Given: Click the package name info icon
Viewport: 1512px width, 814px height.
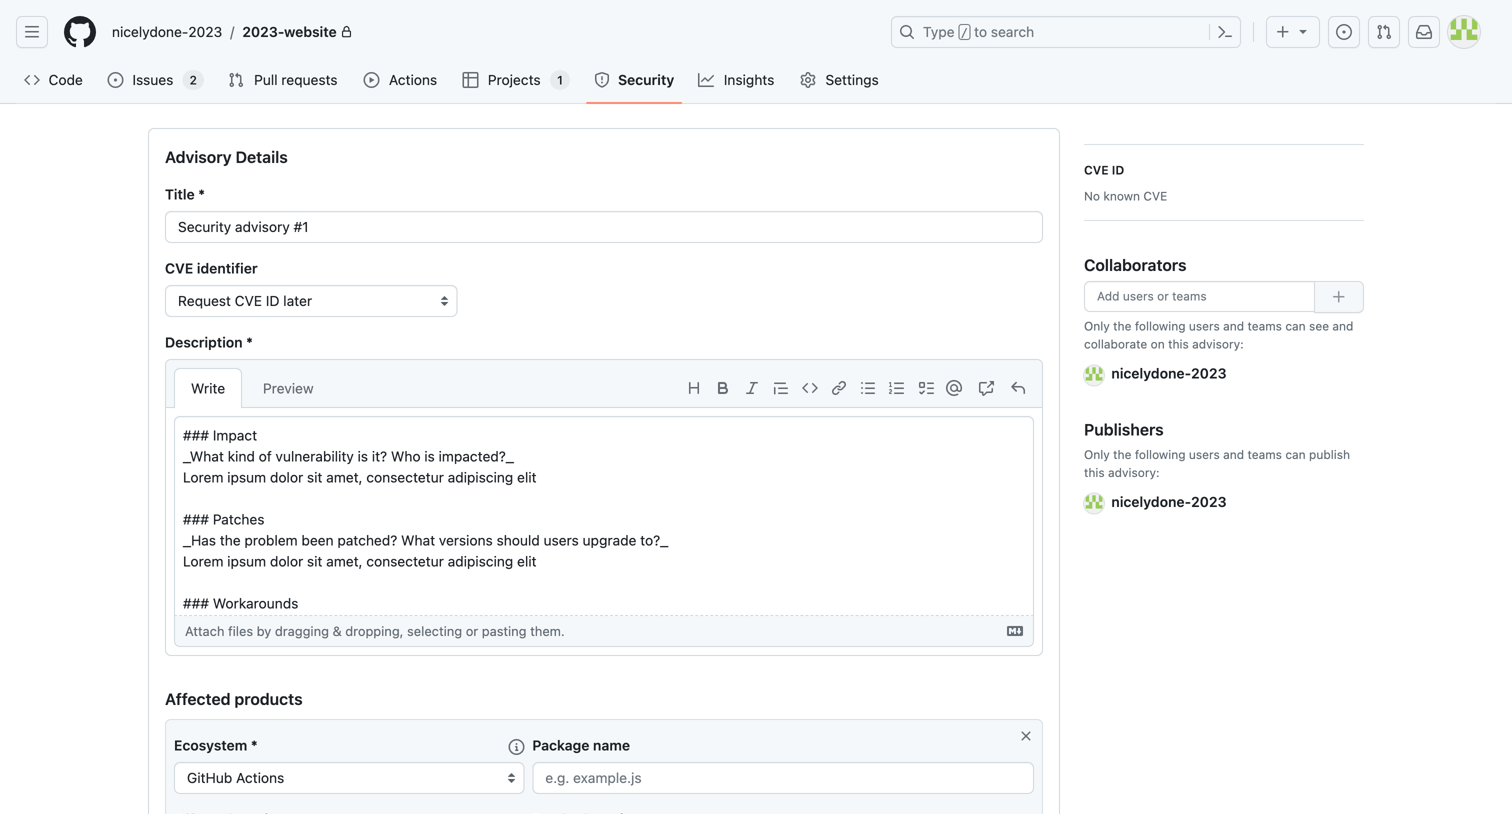Looking at the screenshot, I should 516,747.
